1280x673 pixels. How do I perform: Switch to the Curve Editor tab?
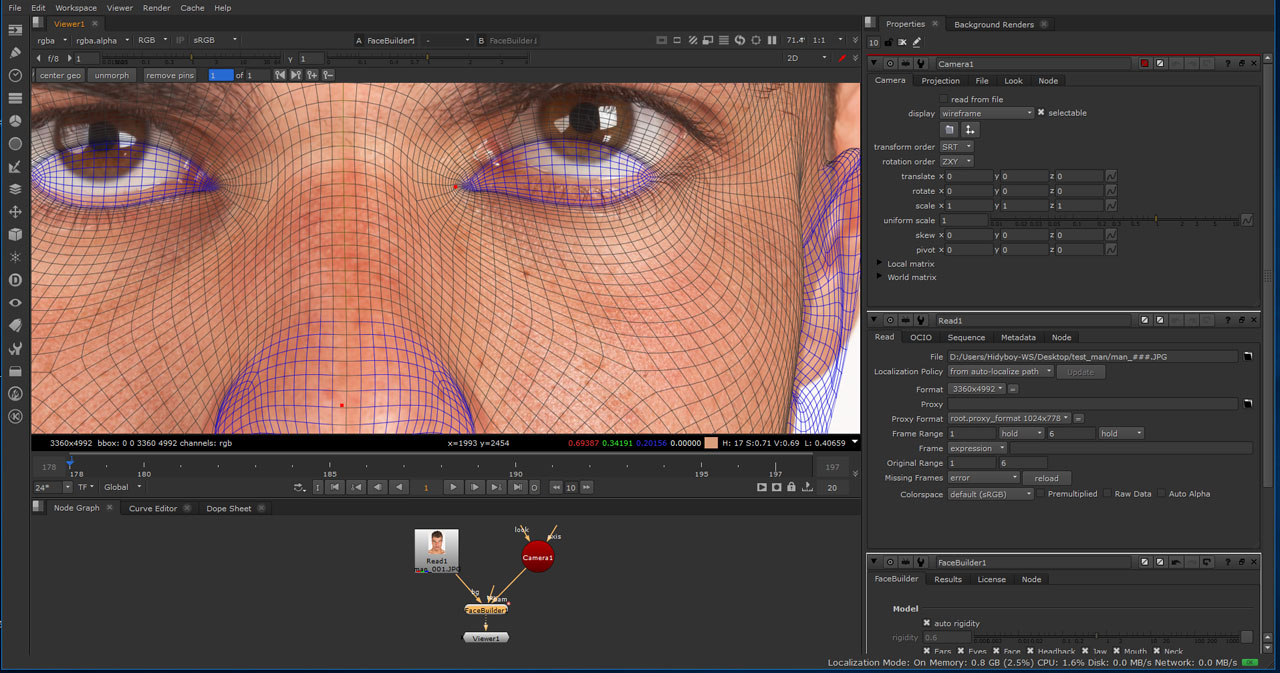click(152, 508)
